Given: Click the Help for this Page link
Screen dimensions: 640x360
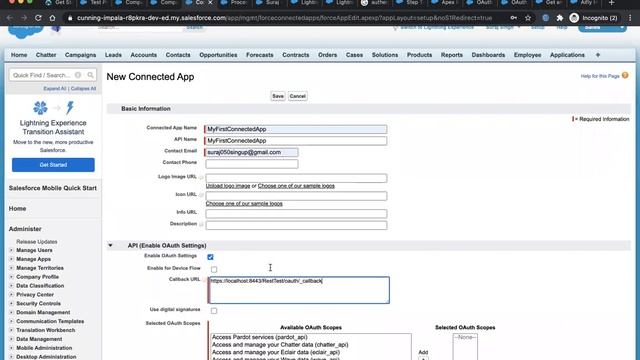Looking at the screenshot, I should pos(600,76).
